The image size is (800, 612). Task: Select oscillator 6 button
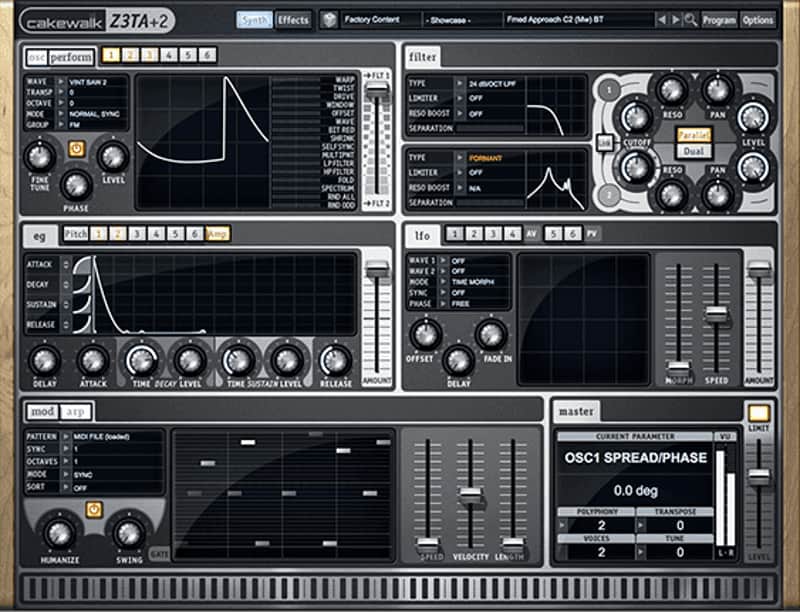coord(207,55)
